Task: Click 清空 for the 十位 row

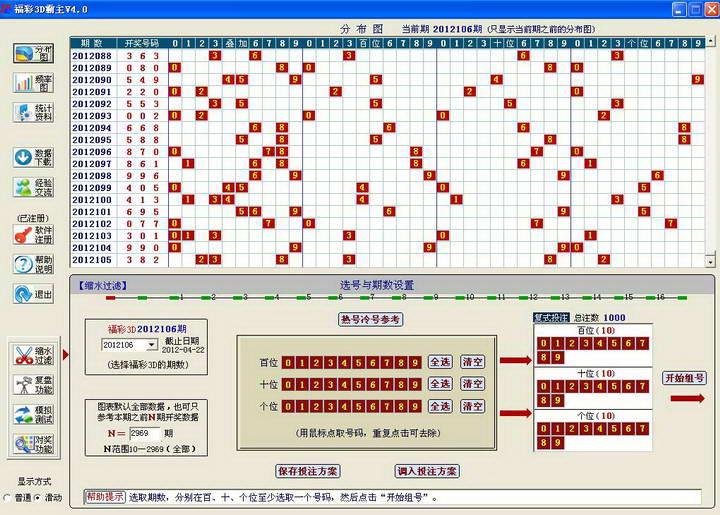Action: coord(472,384)
